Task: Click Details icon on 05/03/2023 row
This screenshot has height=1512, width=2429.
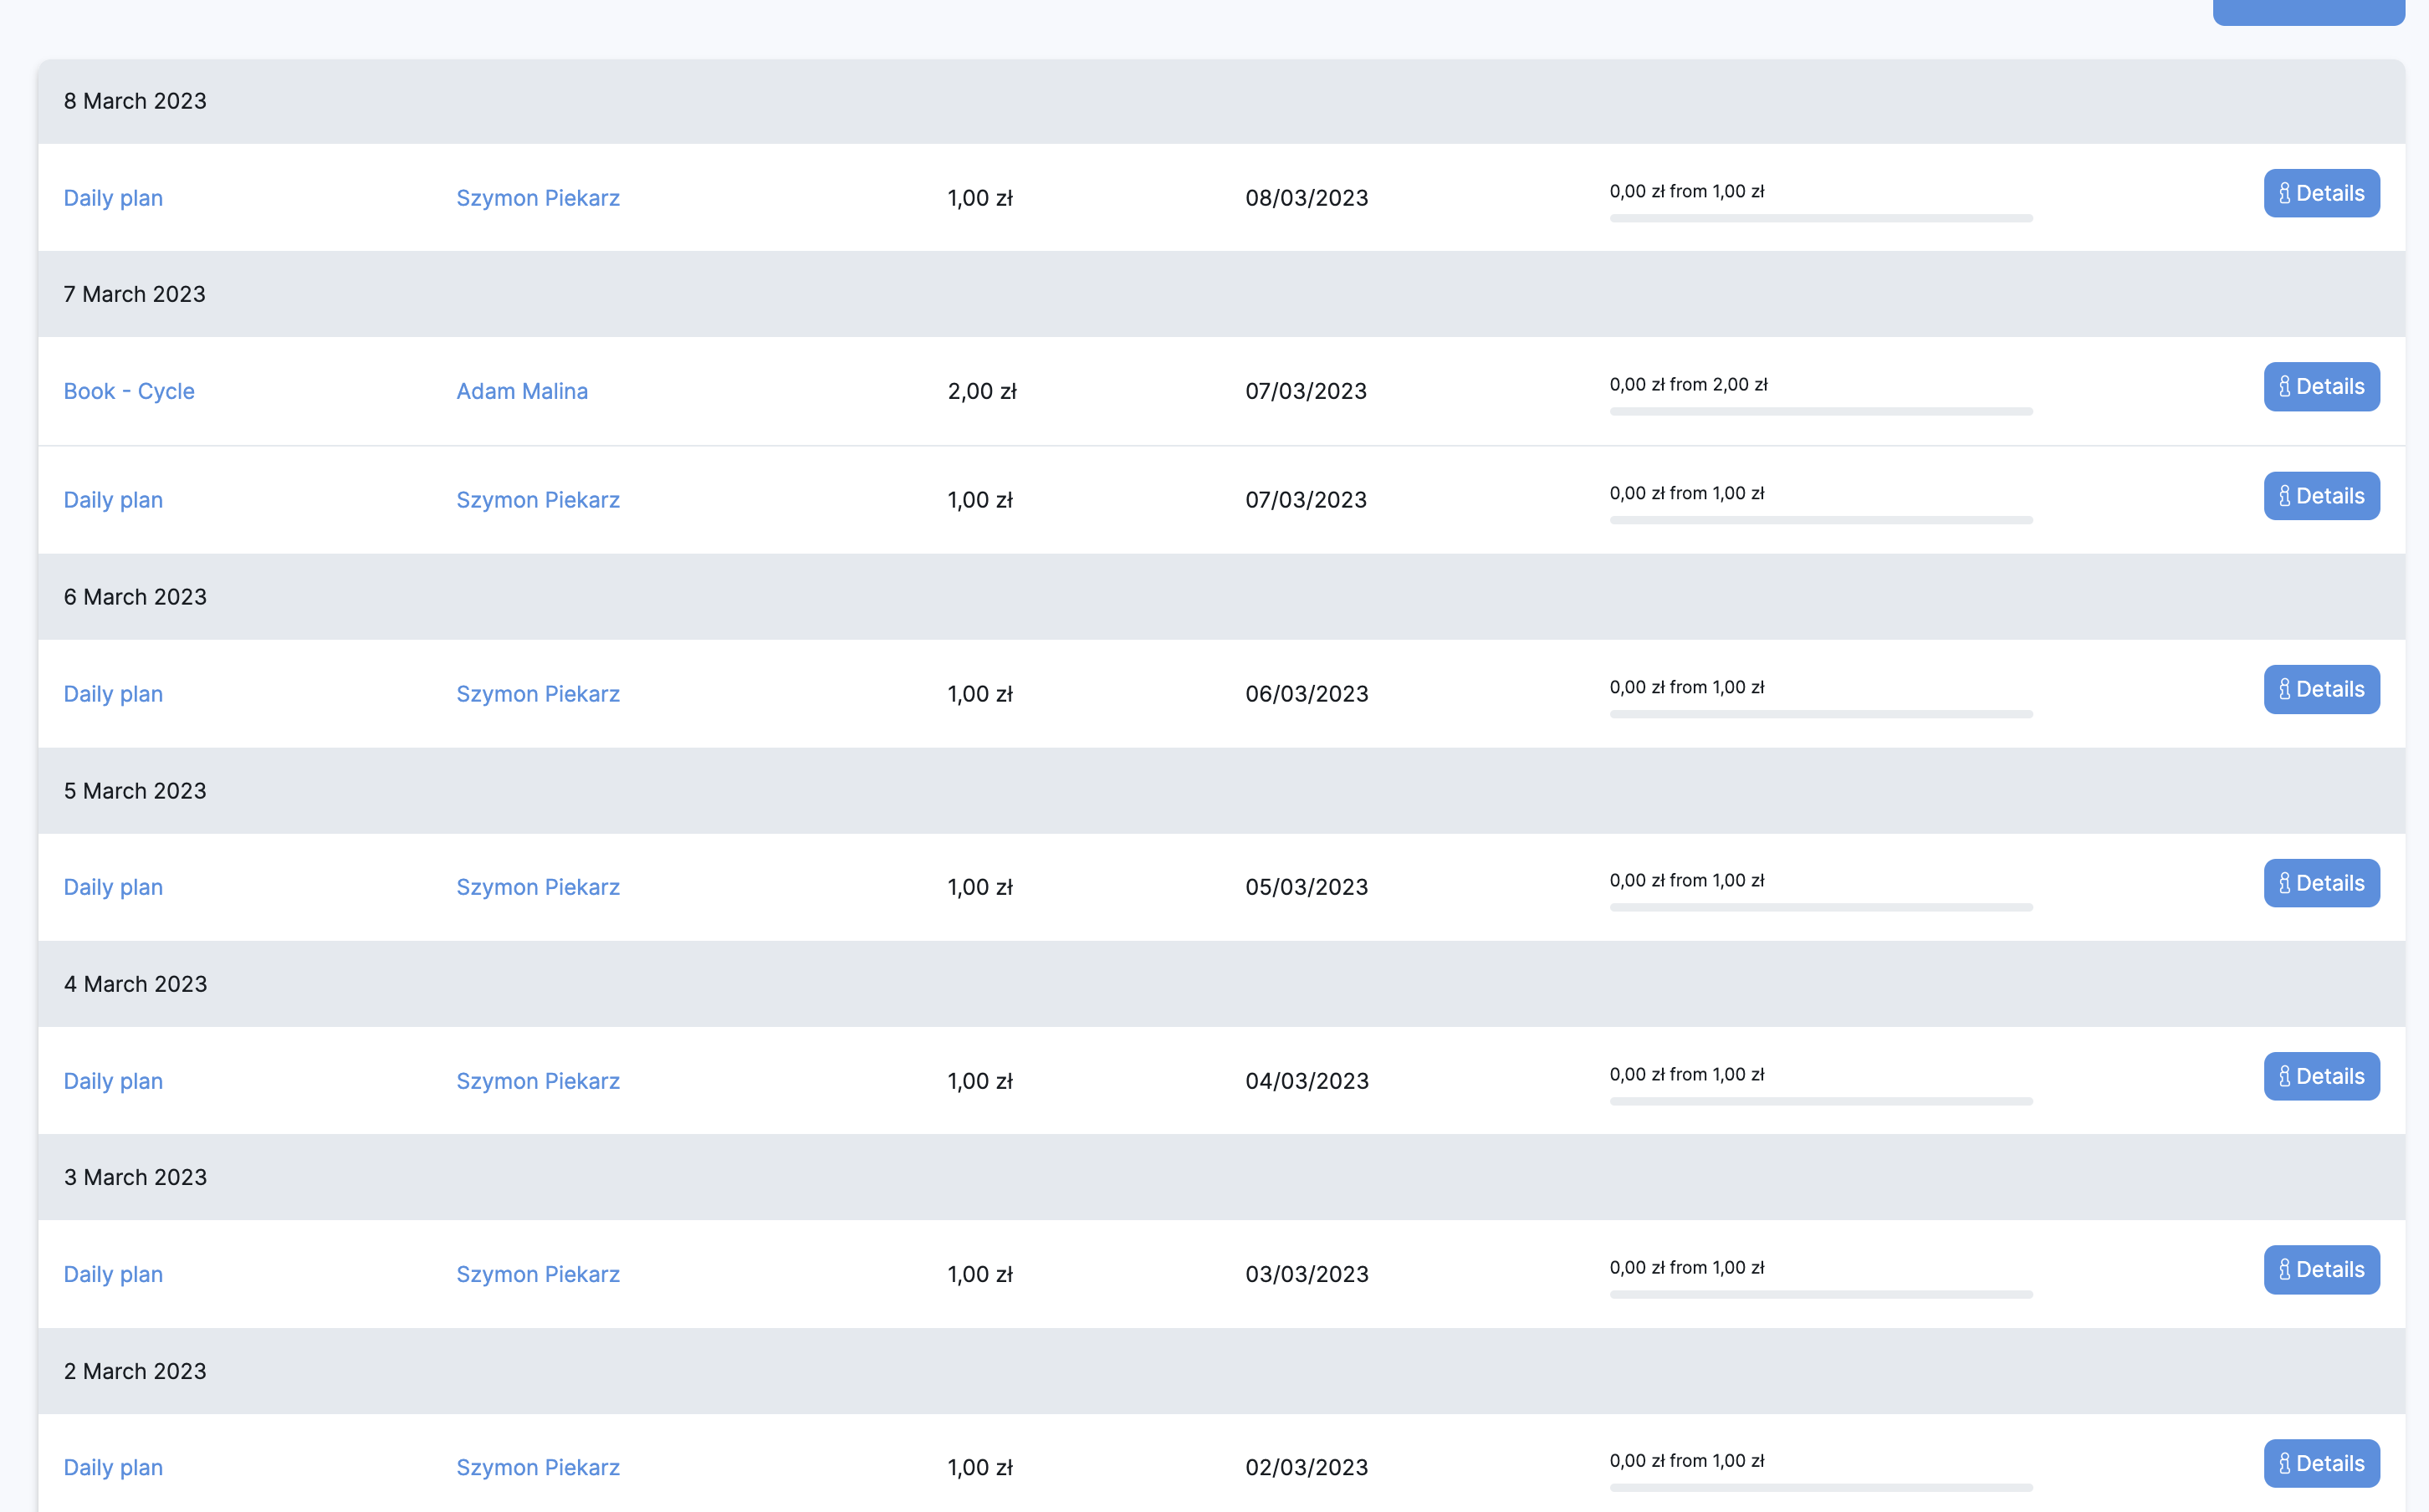Action: pos(2284,883)
